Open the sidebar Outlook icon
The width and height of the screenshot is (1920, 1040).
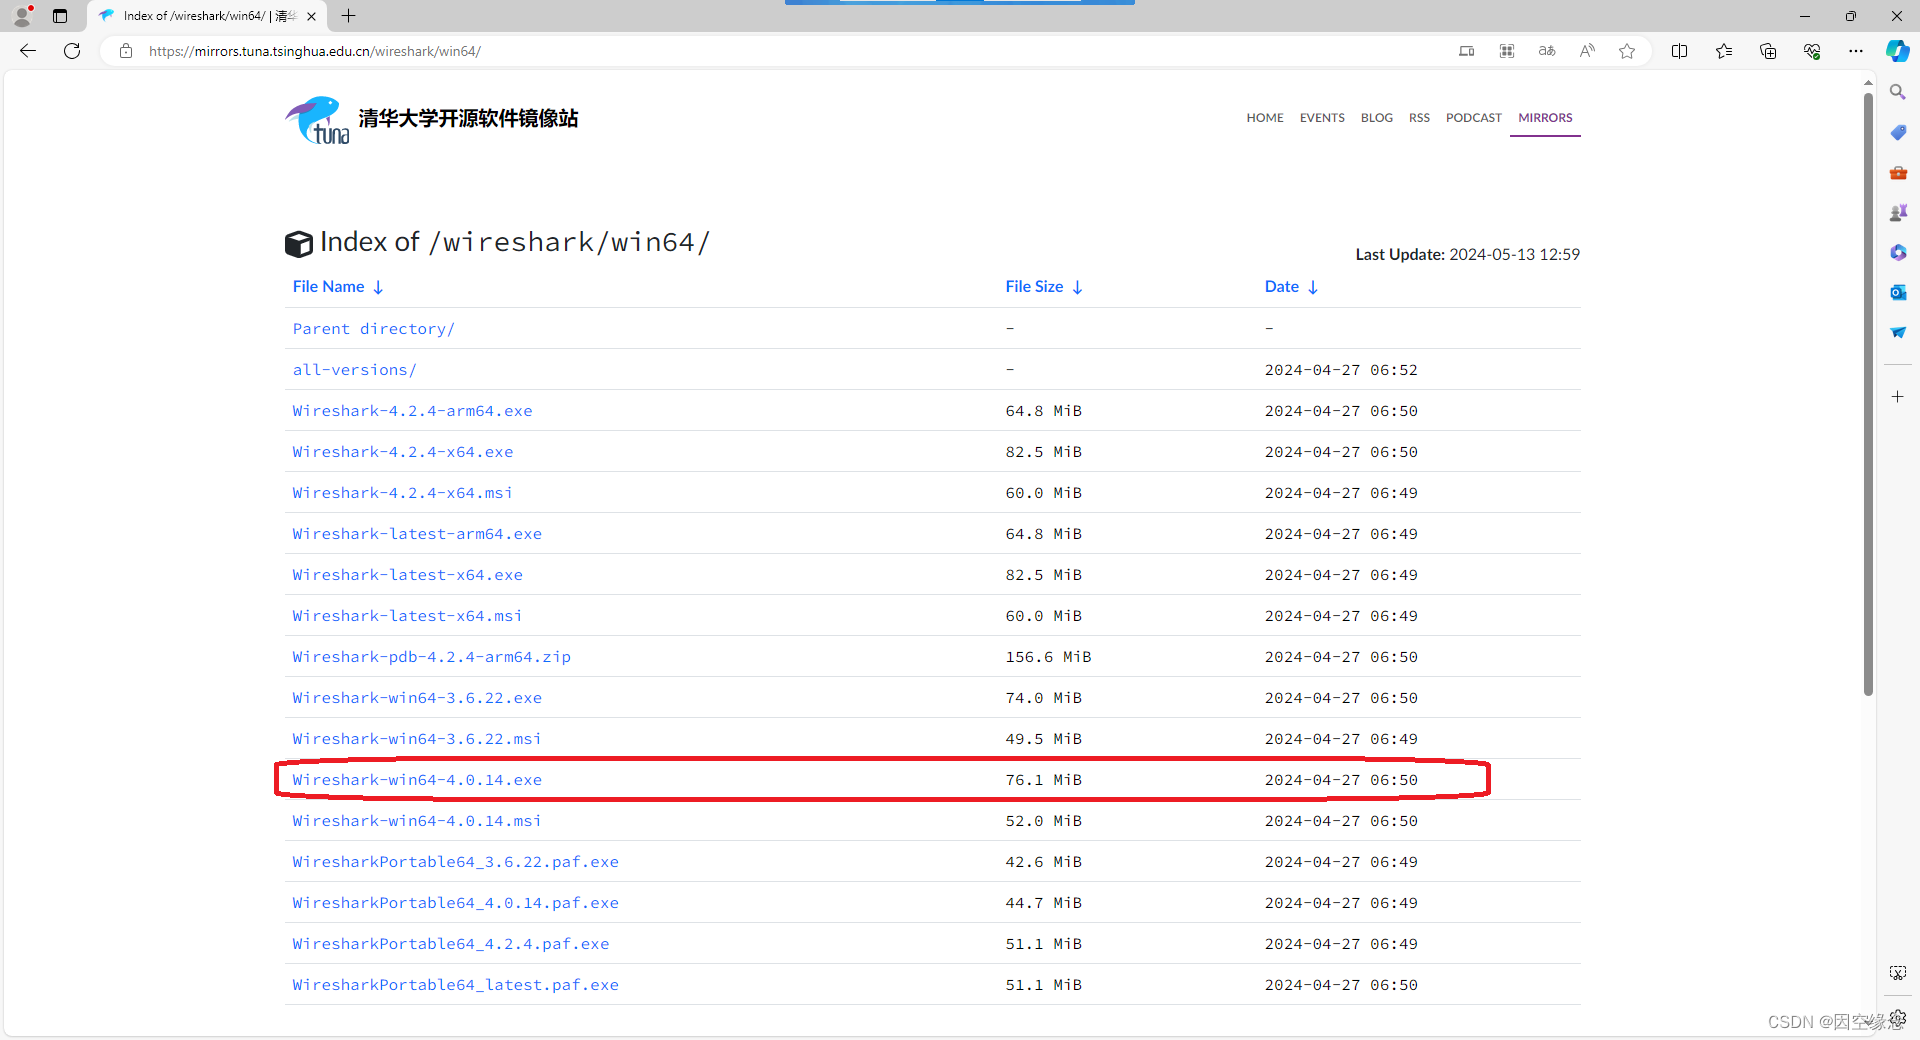(x=1898, y=292)
